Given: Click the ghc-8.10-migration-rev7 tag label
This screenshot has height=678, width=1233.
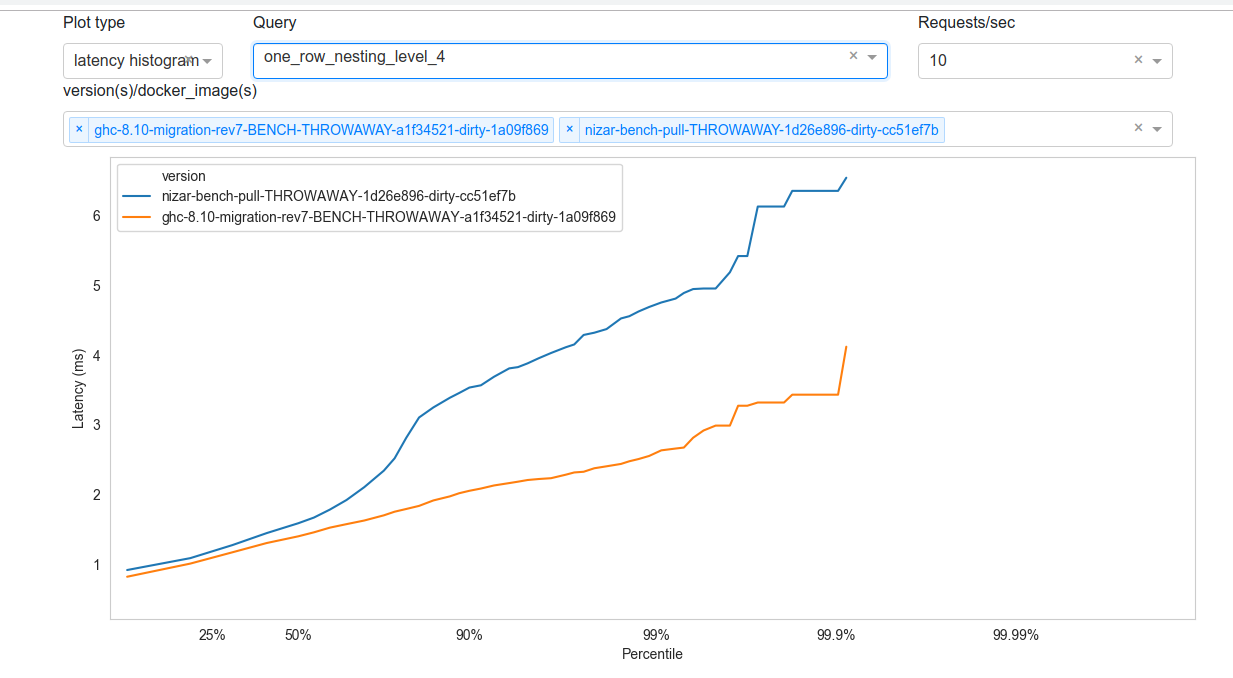Looking at the screenshot, I should pos(320,129).
